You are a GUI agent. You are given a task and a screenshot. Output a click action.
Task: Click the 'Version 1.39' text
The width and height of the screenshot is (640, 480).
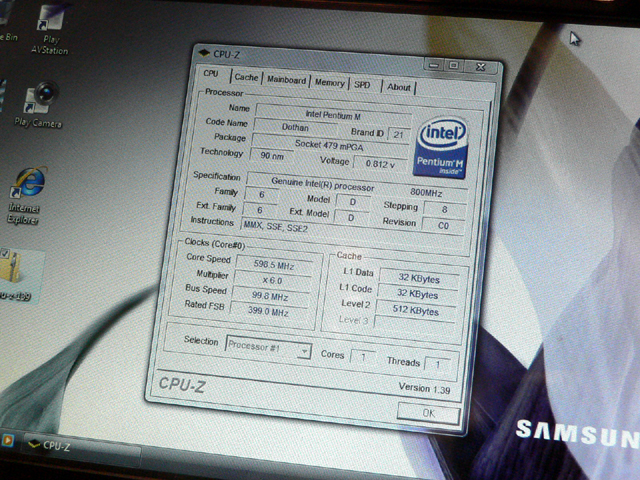pyautogui.click(x=424, y=389)
